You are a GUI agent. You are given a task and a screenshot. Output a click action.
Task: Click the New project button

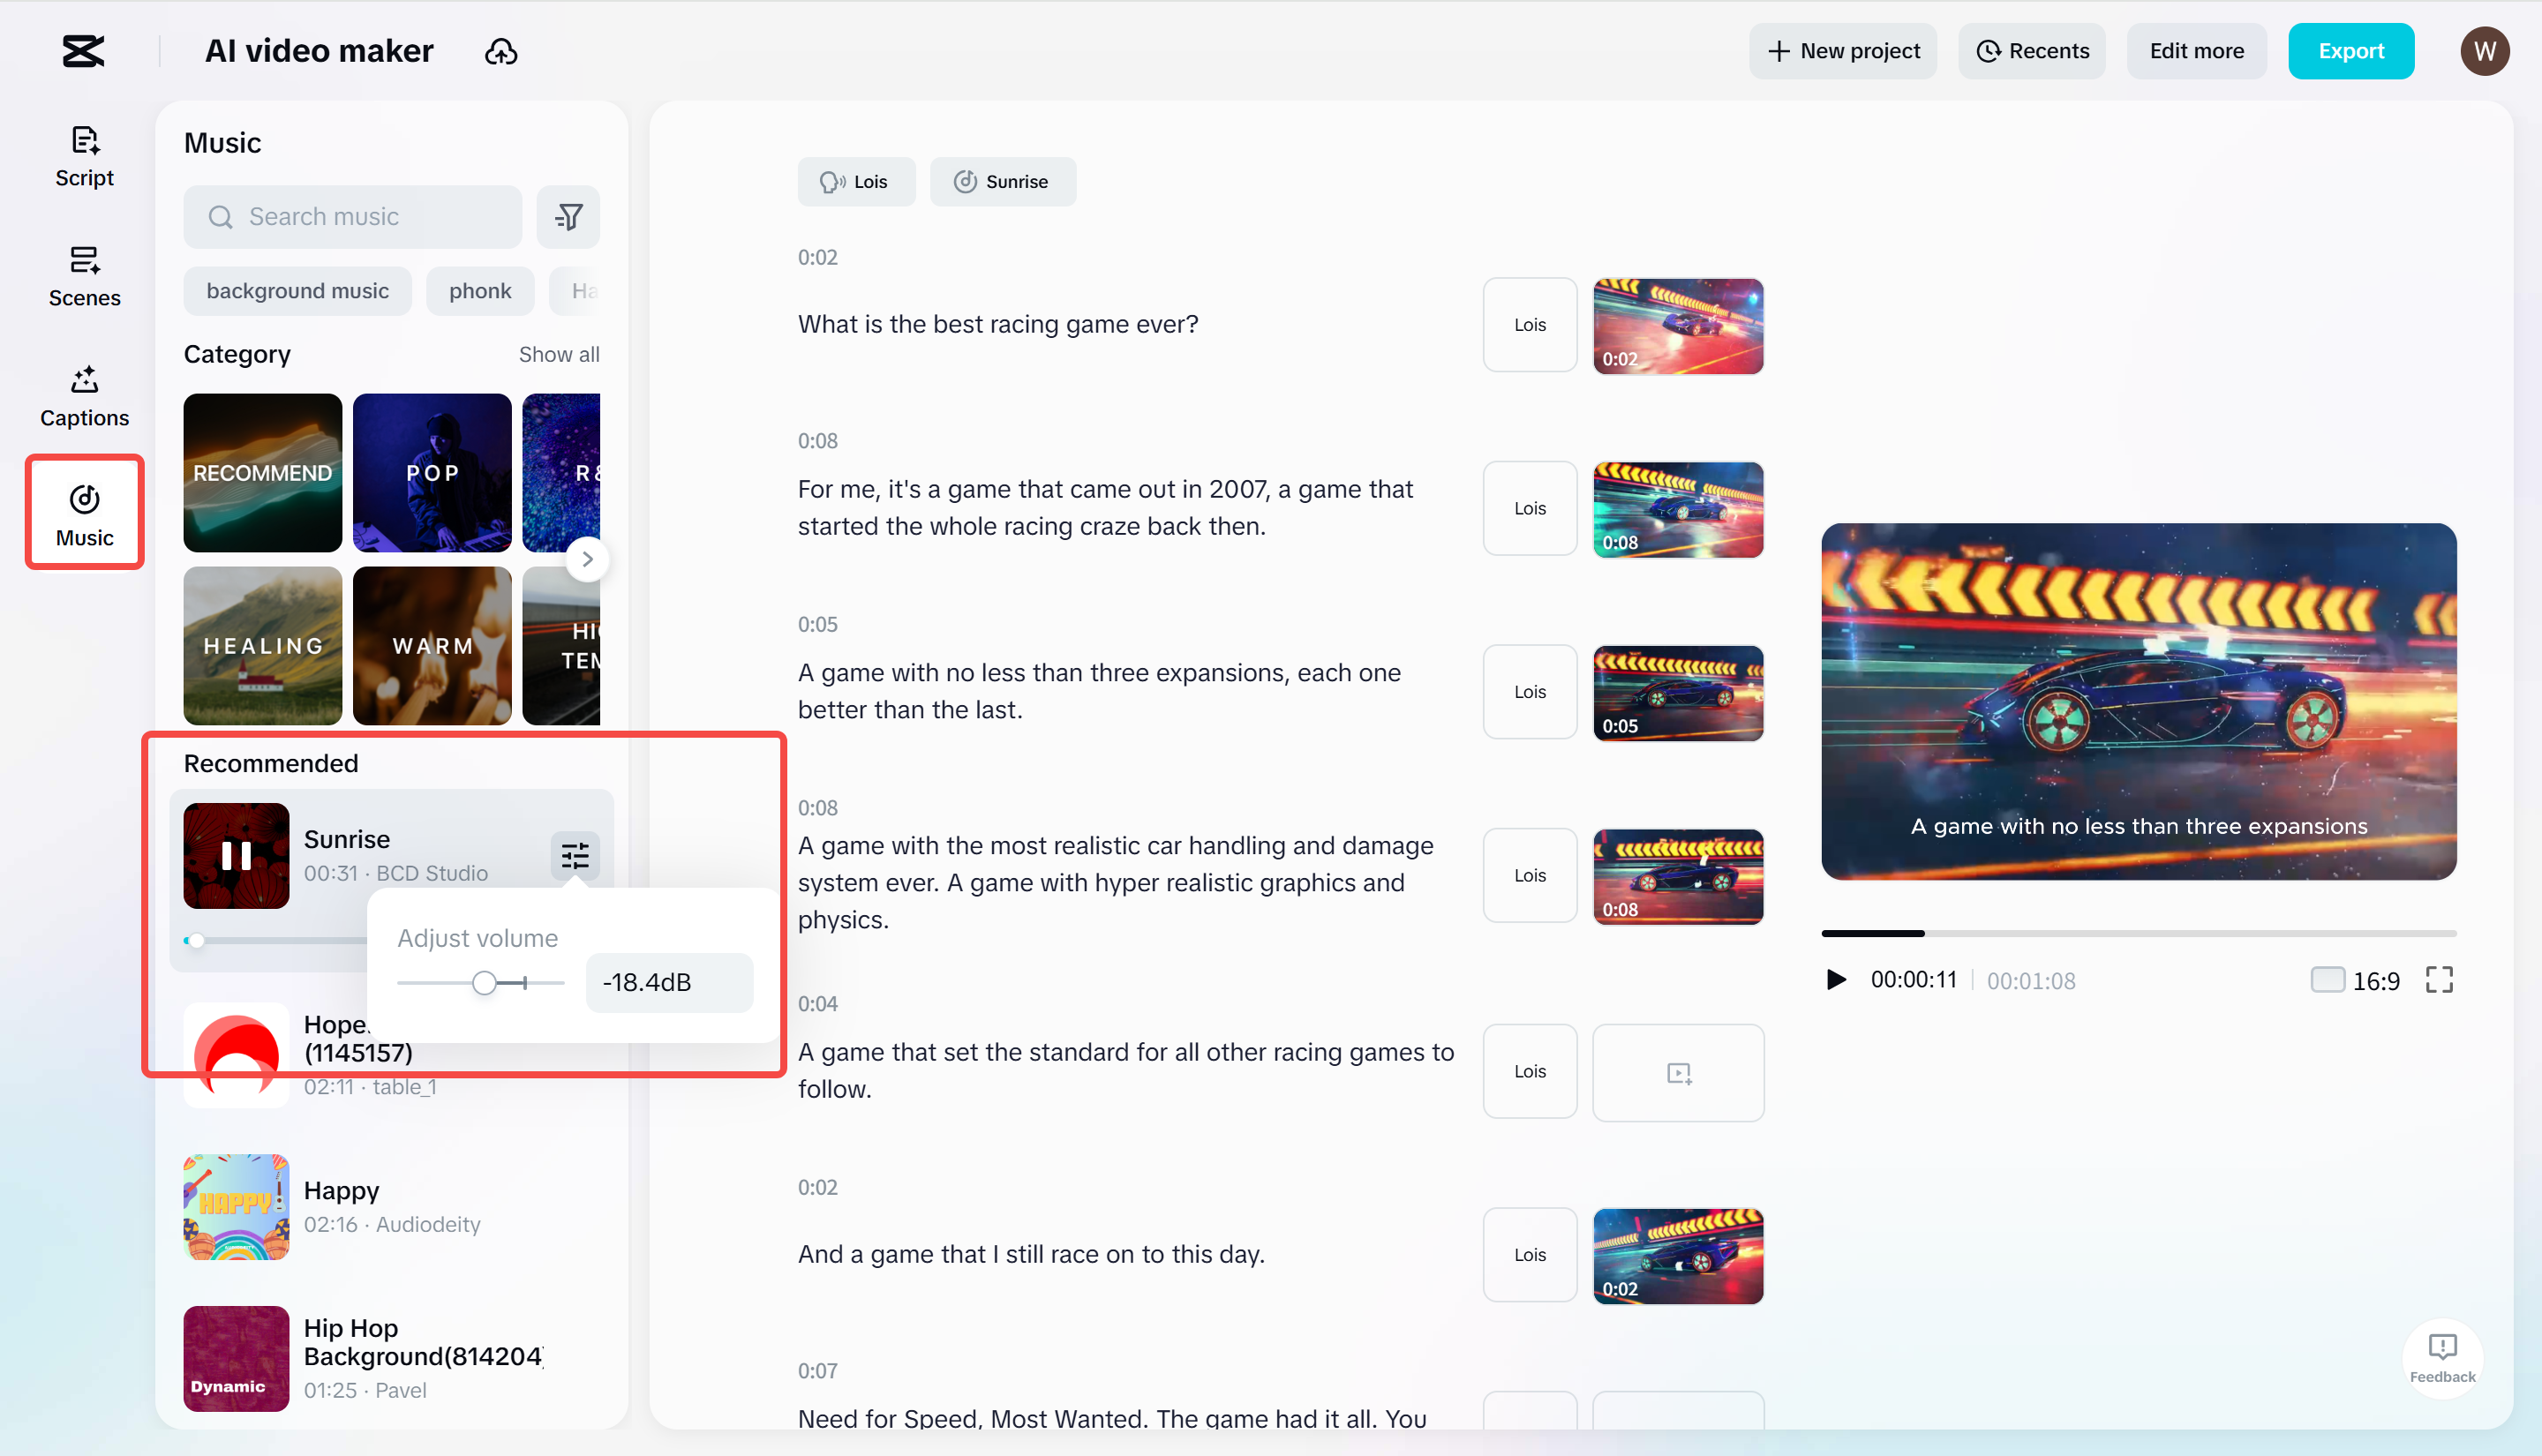[1842, 51]
